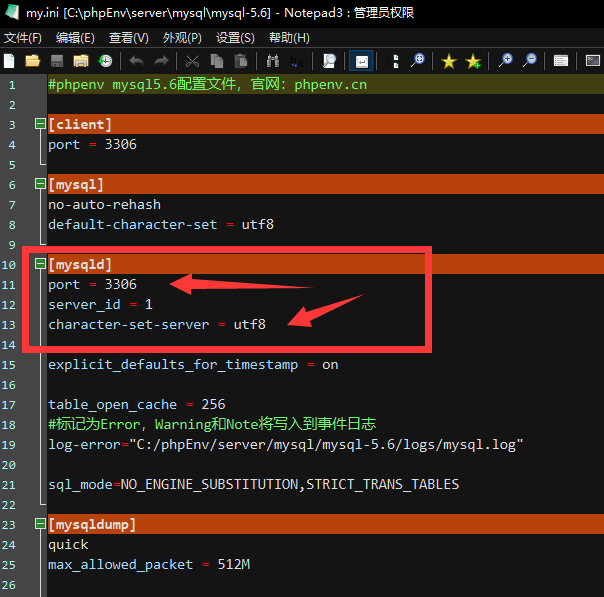Image resolution: width=604 pixels, height=597 pixels.
Task: Click the document magnifier toolbar icon
Action: pos(329,61)
